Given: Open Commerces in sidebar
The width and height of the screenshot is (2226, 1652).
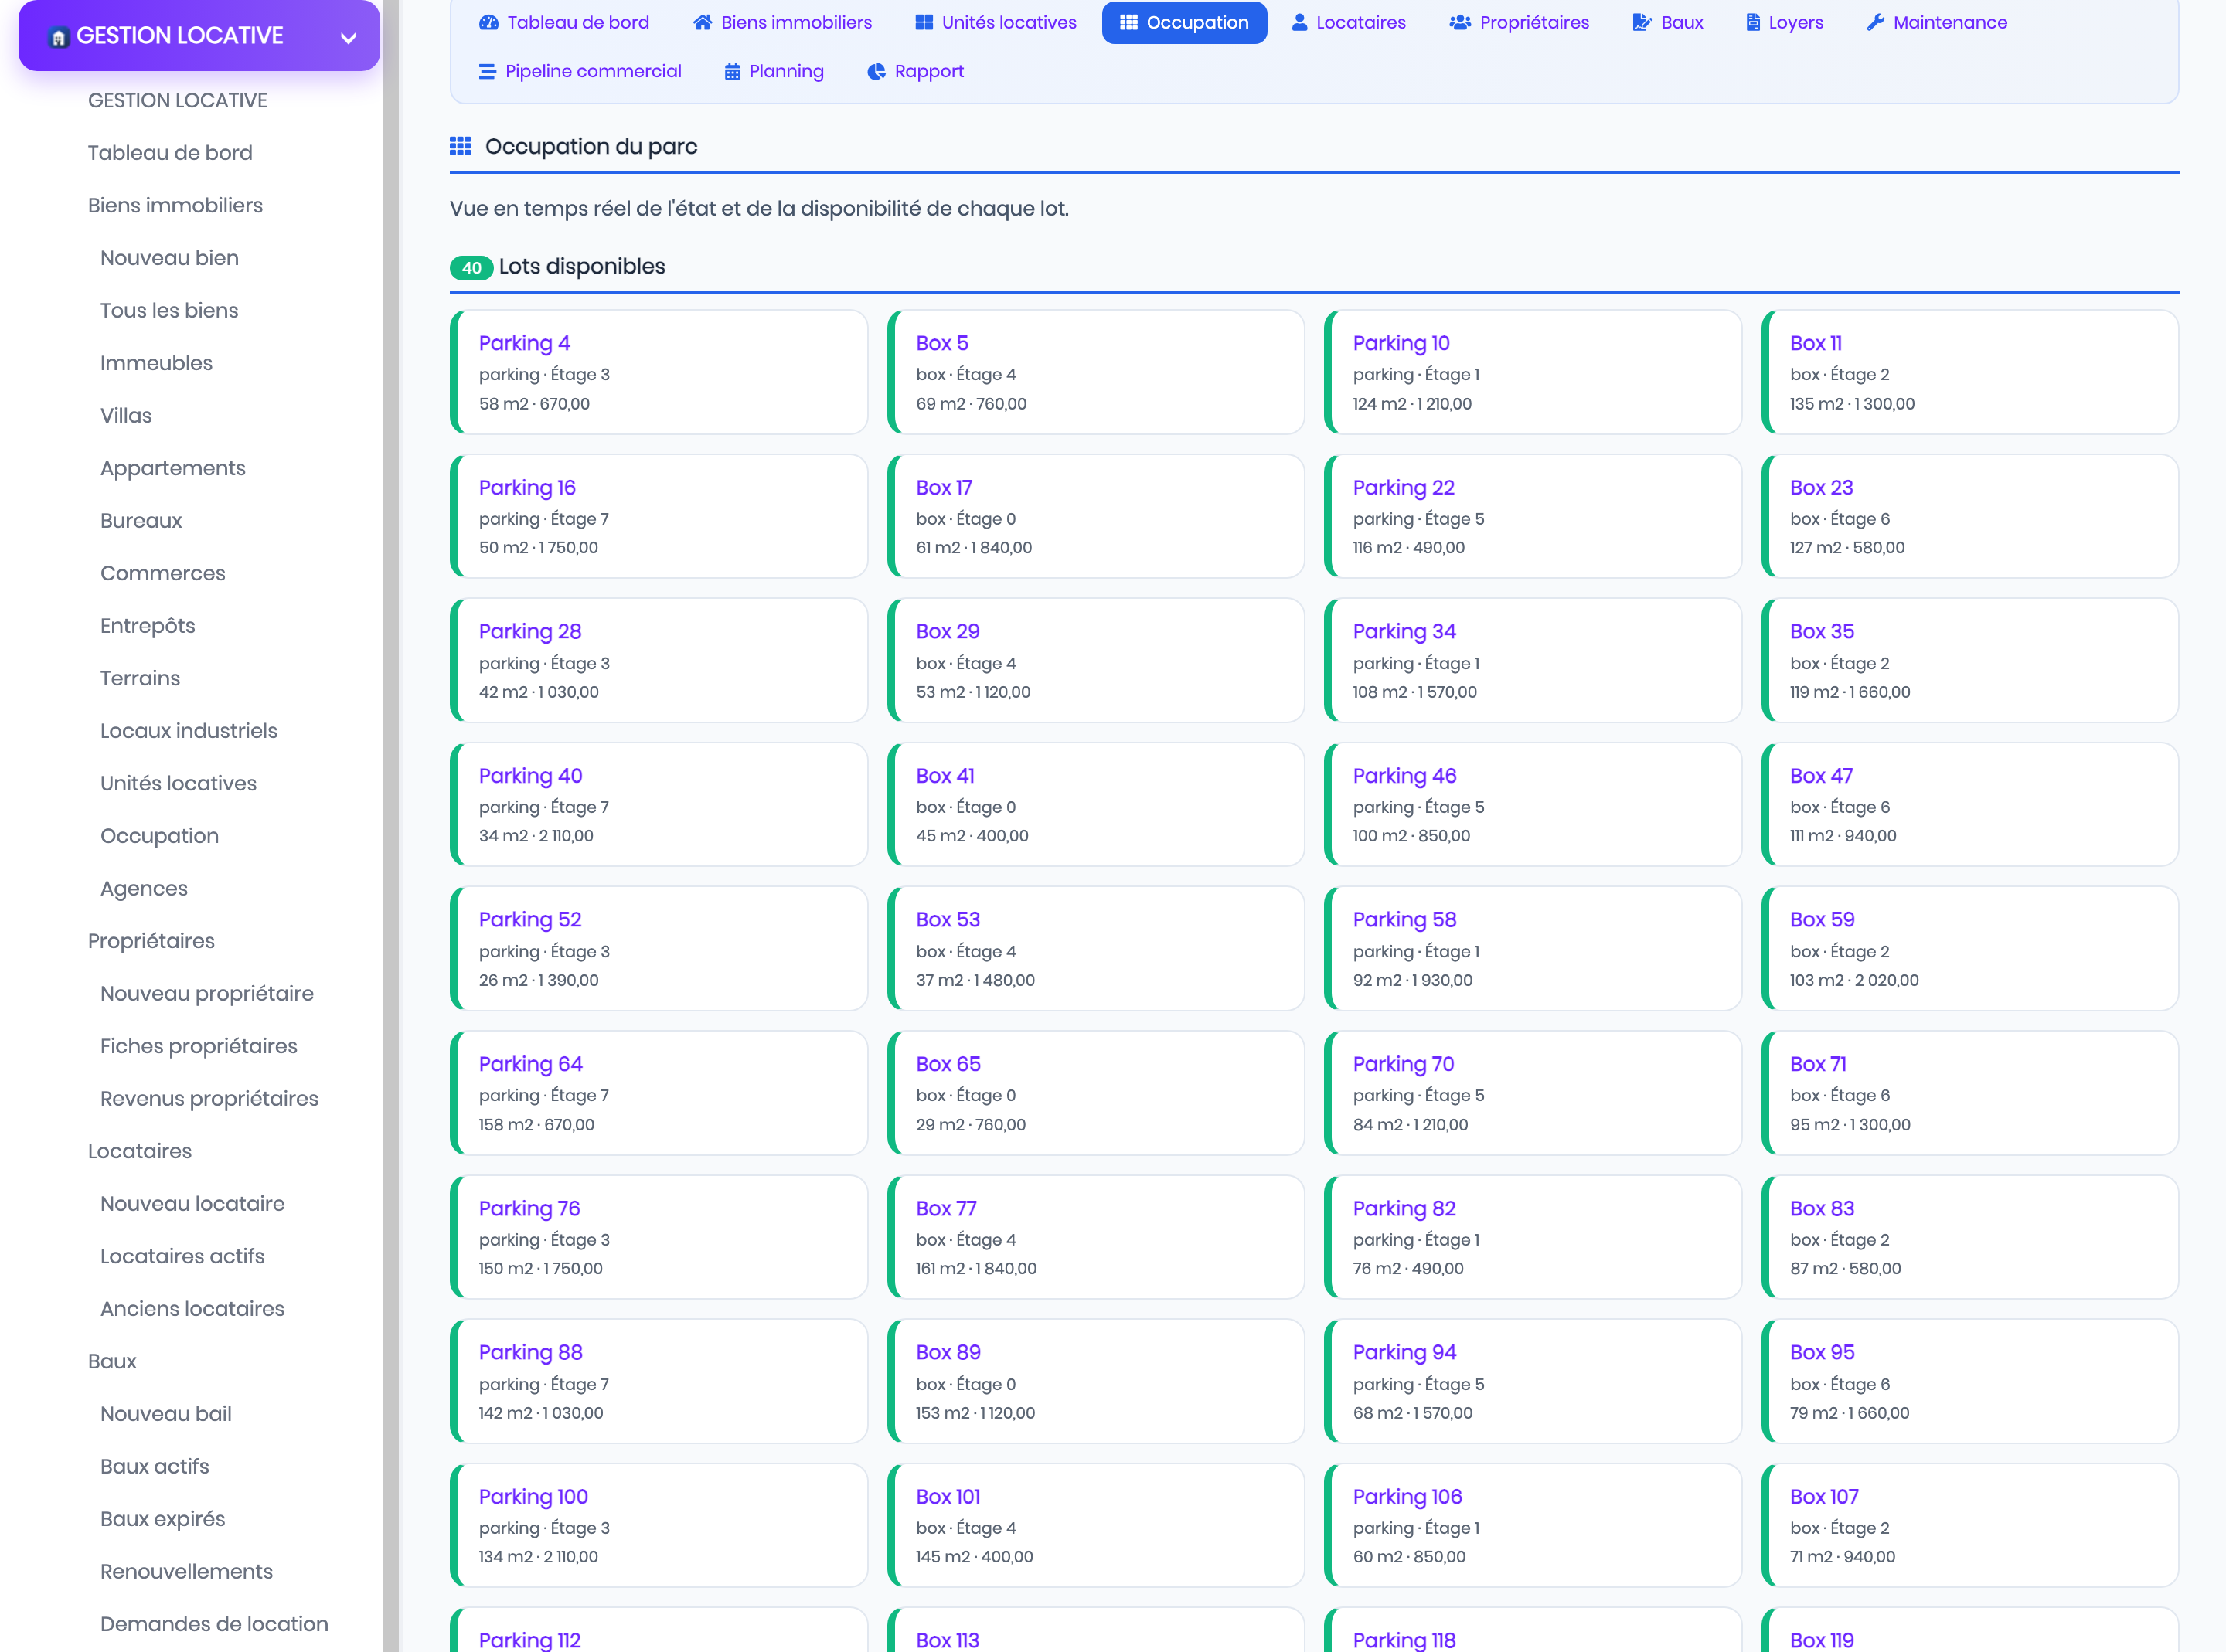Looking at the screenshot, I should (x=163, y=573).
